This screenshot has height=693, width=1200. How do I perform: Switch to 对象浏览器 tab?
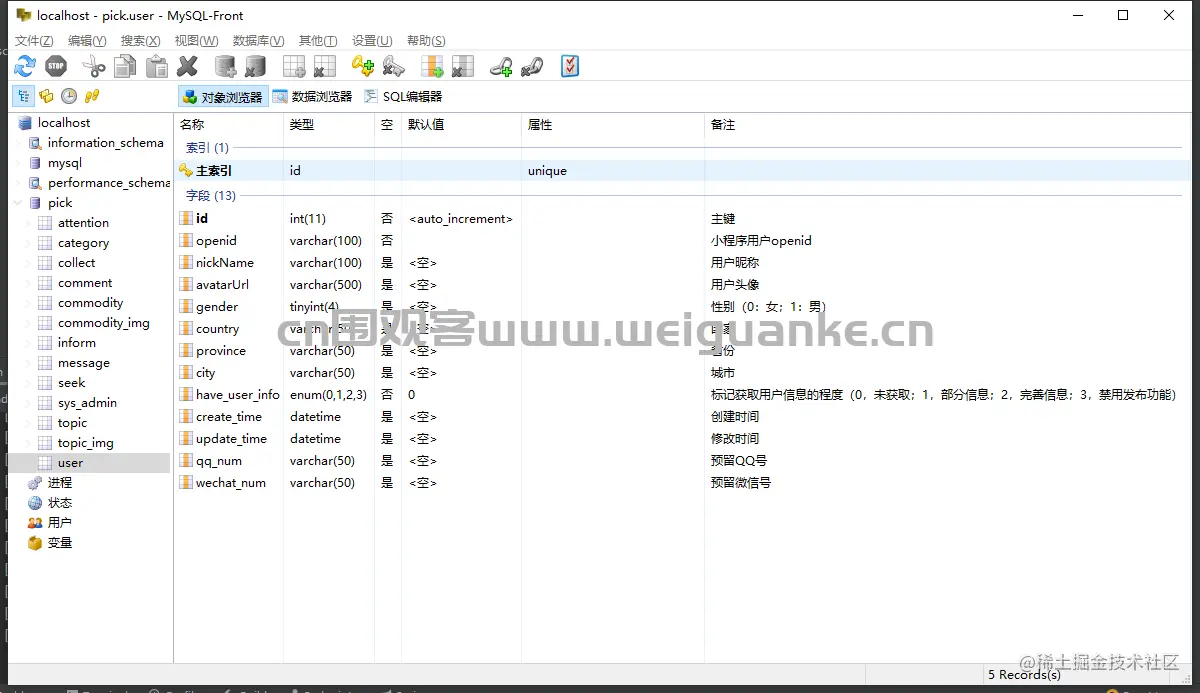tap(223, 97)
